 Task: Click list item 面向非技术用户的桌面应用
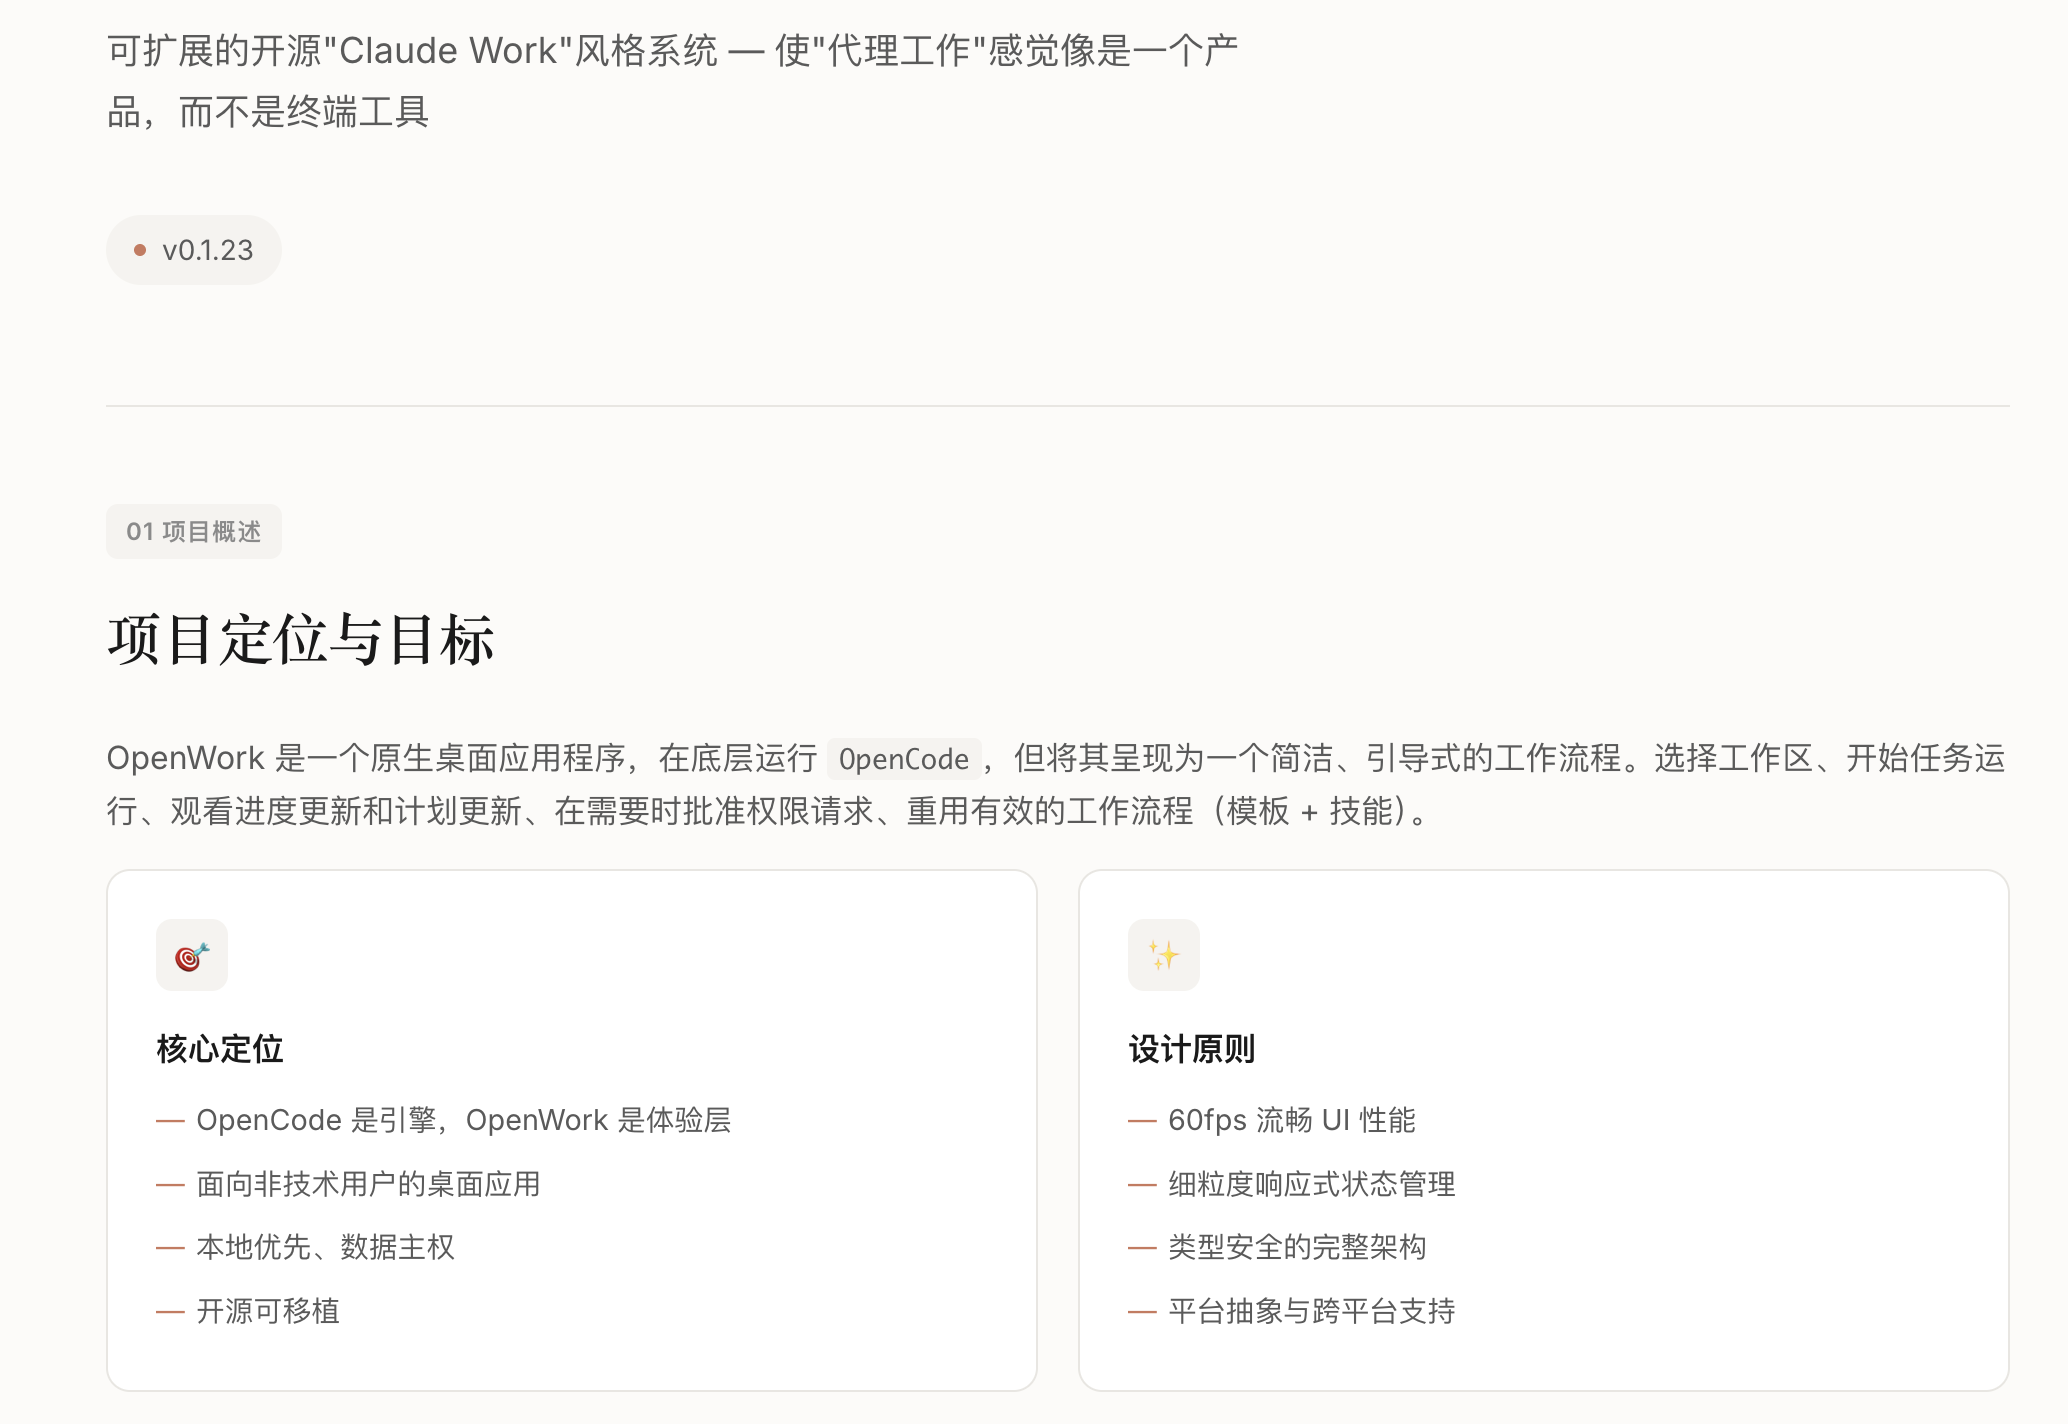click(368, 1184)
